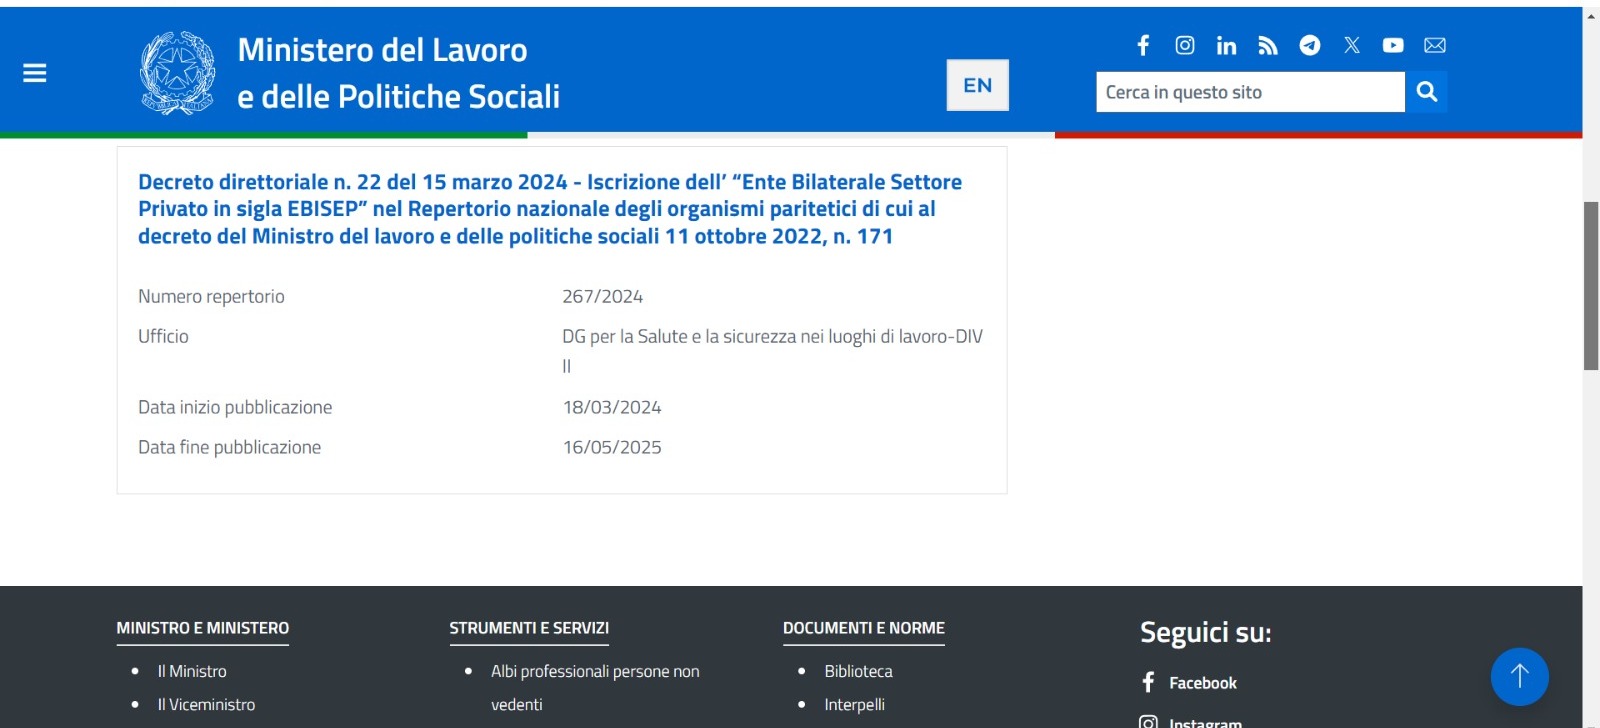Open 'Il Ministro' footer link
The height and width of the screenshot is (728, 1600).
(192, 671)
